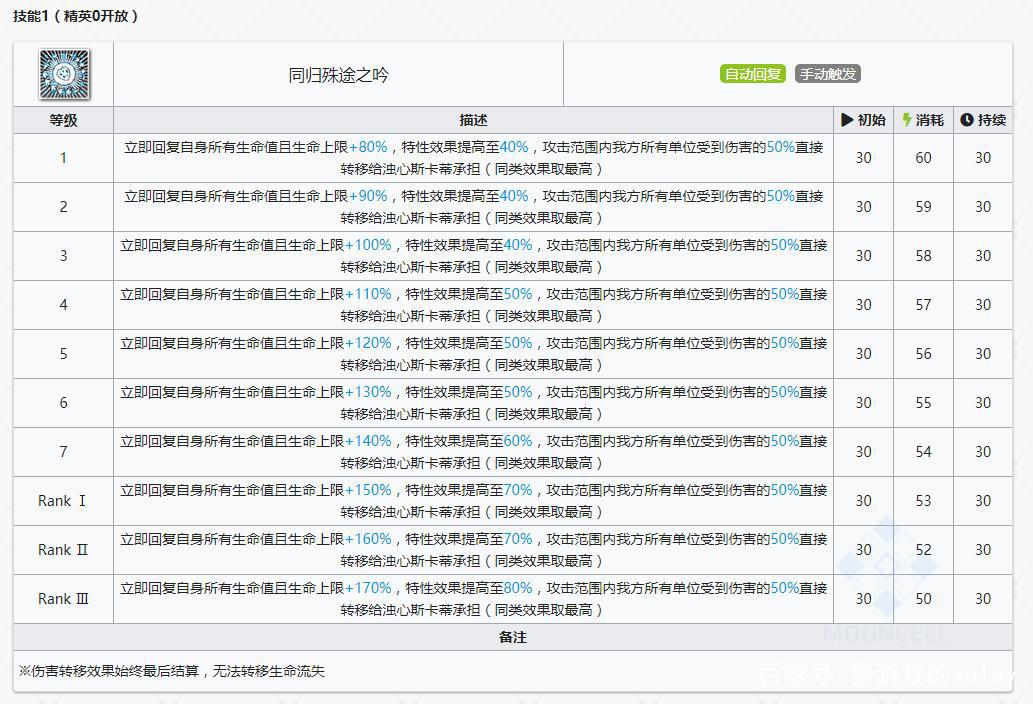
Task: Click the 80% trait value in Rank Ⅲ row
Action: coord(518,587)
